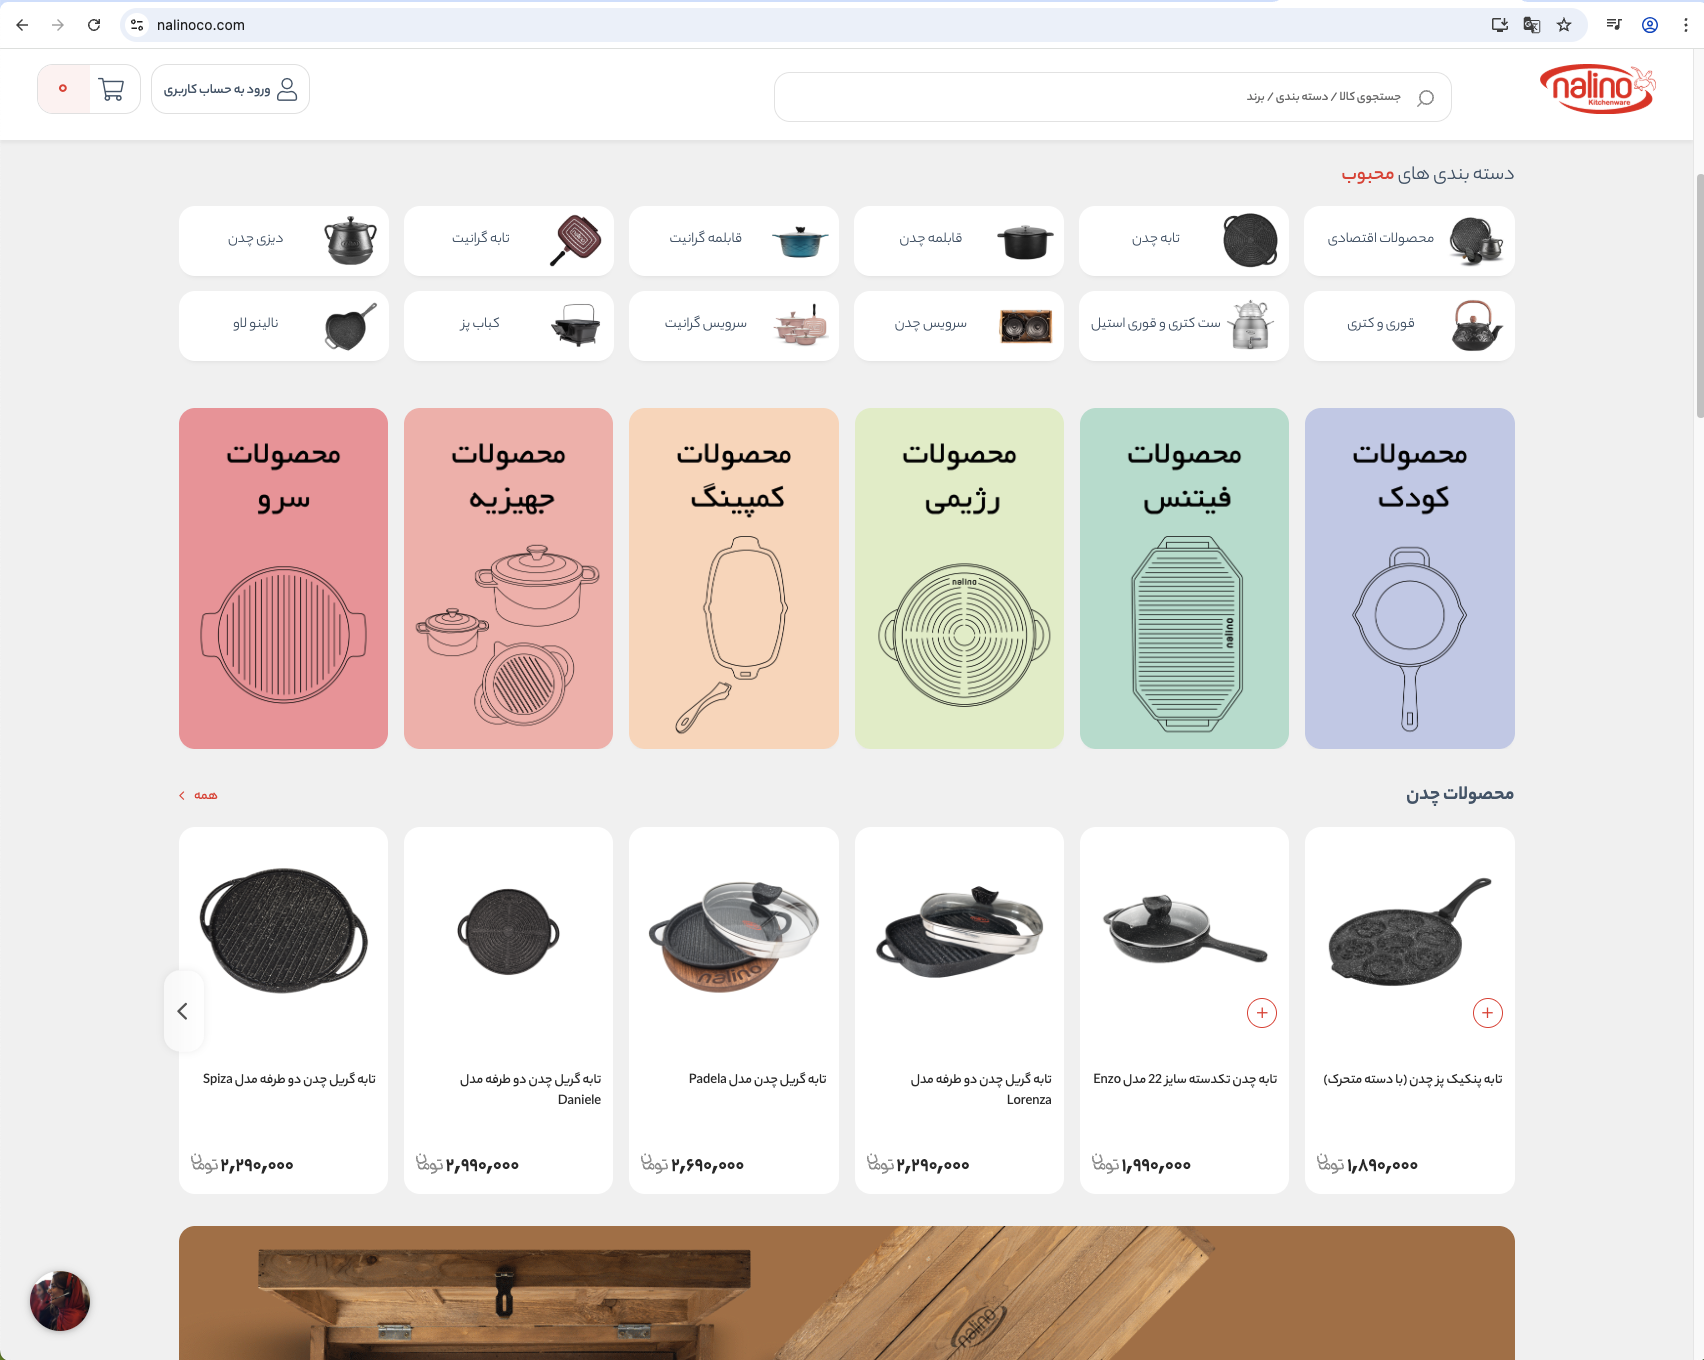Click the browser profile avatar icon
1704x1360 pixels.
coord(1651,25)
